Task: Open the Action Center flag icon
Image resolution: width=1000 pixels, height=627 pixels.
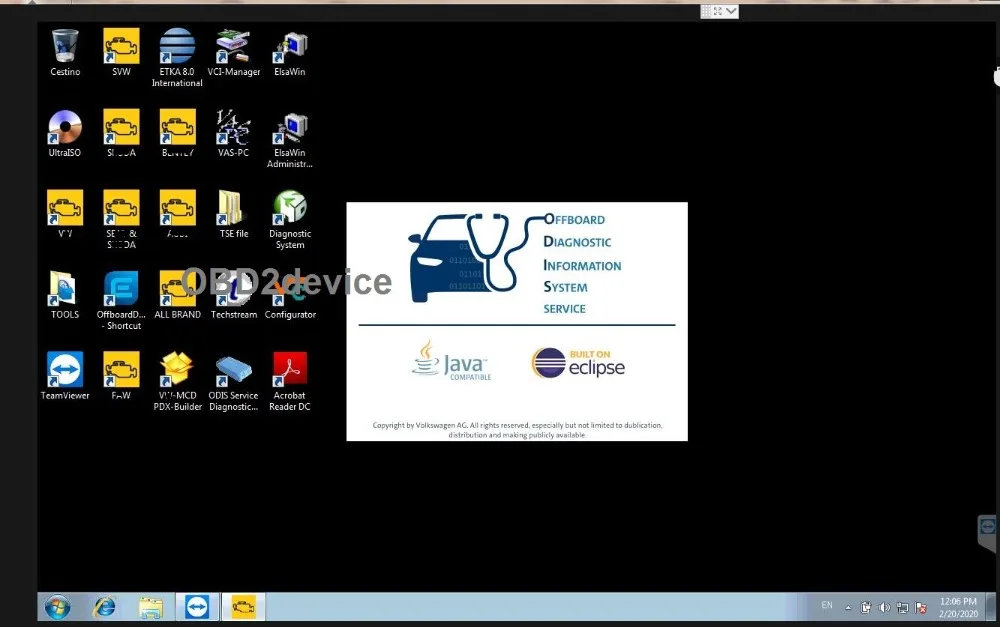Action: coord(921,607)
